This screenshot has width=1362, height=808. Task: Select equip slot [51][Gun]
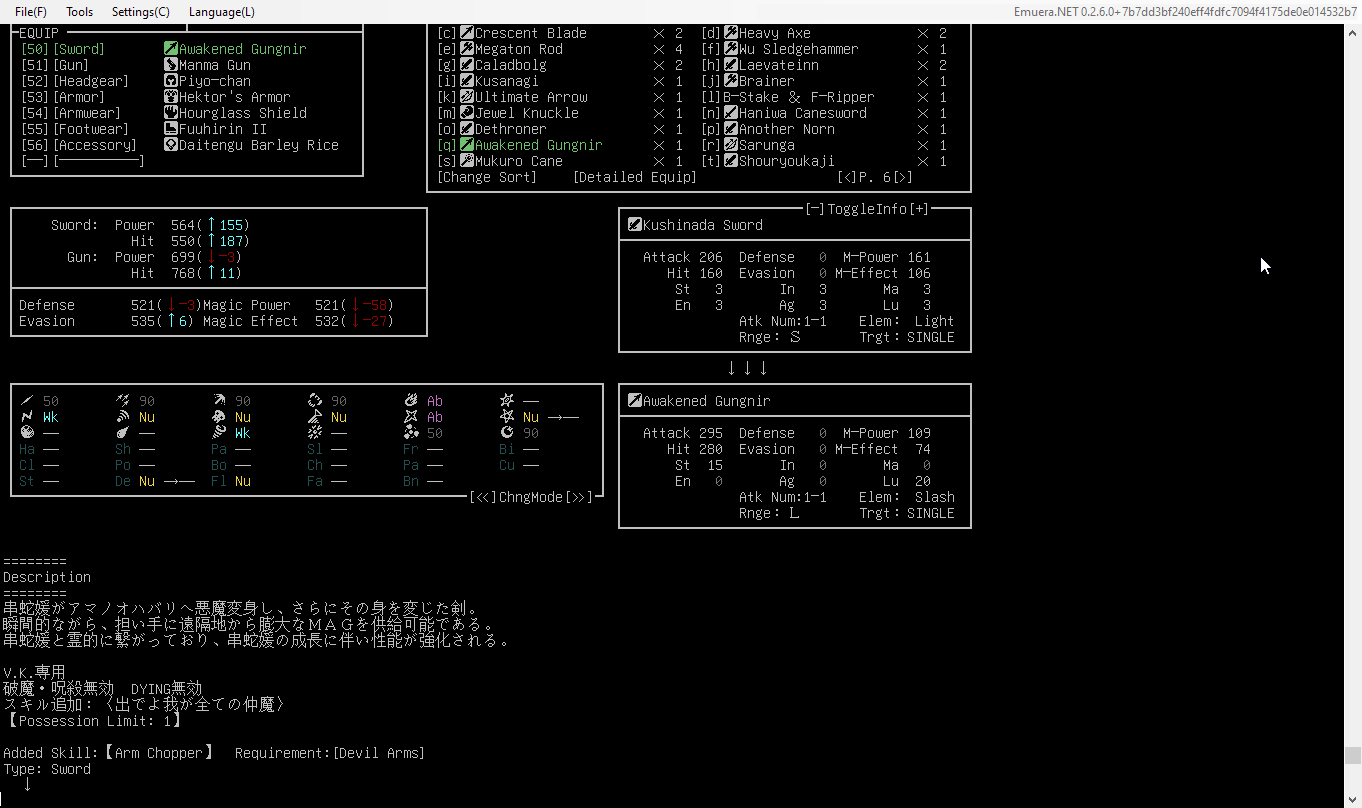54,65
